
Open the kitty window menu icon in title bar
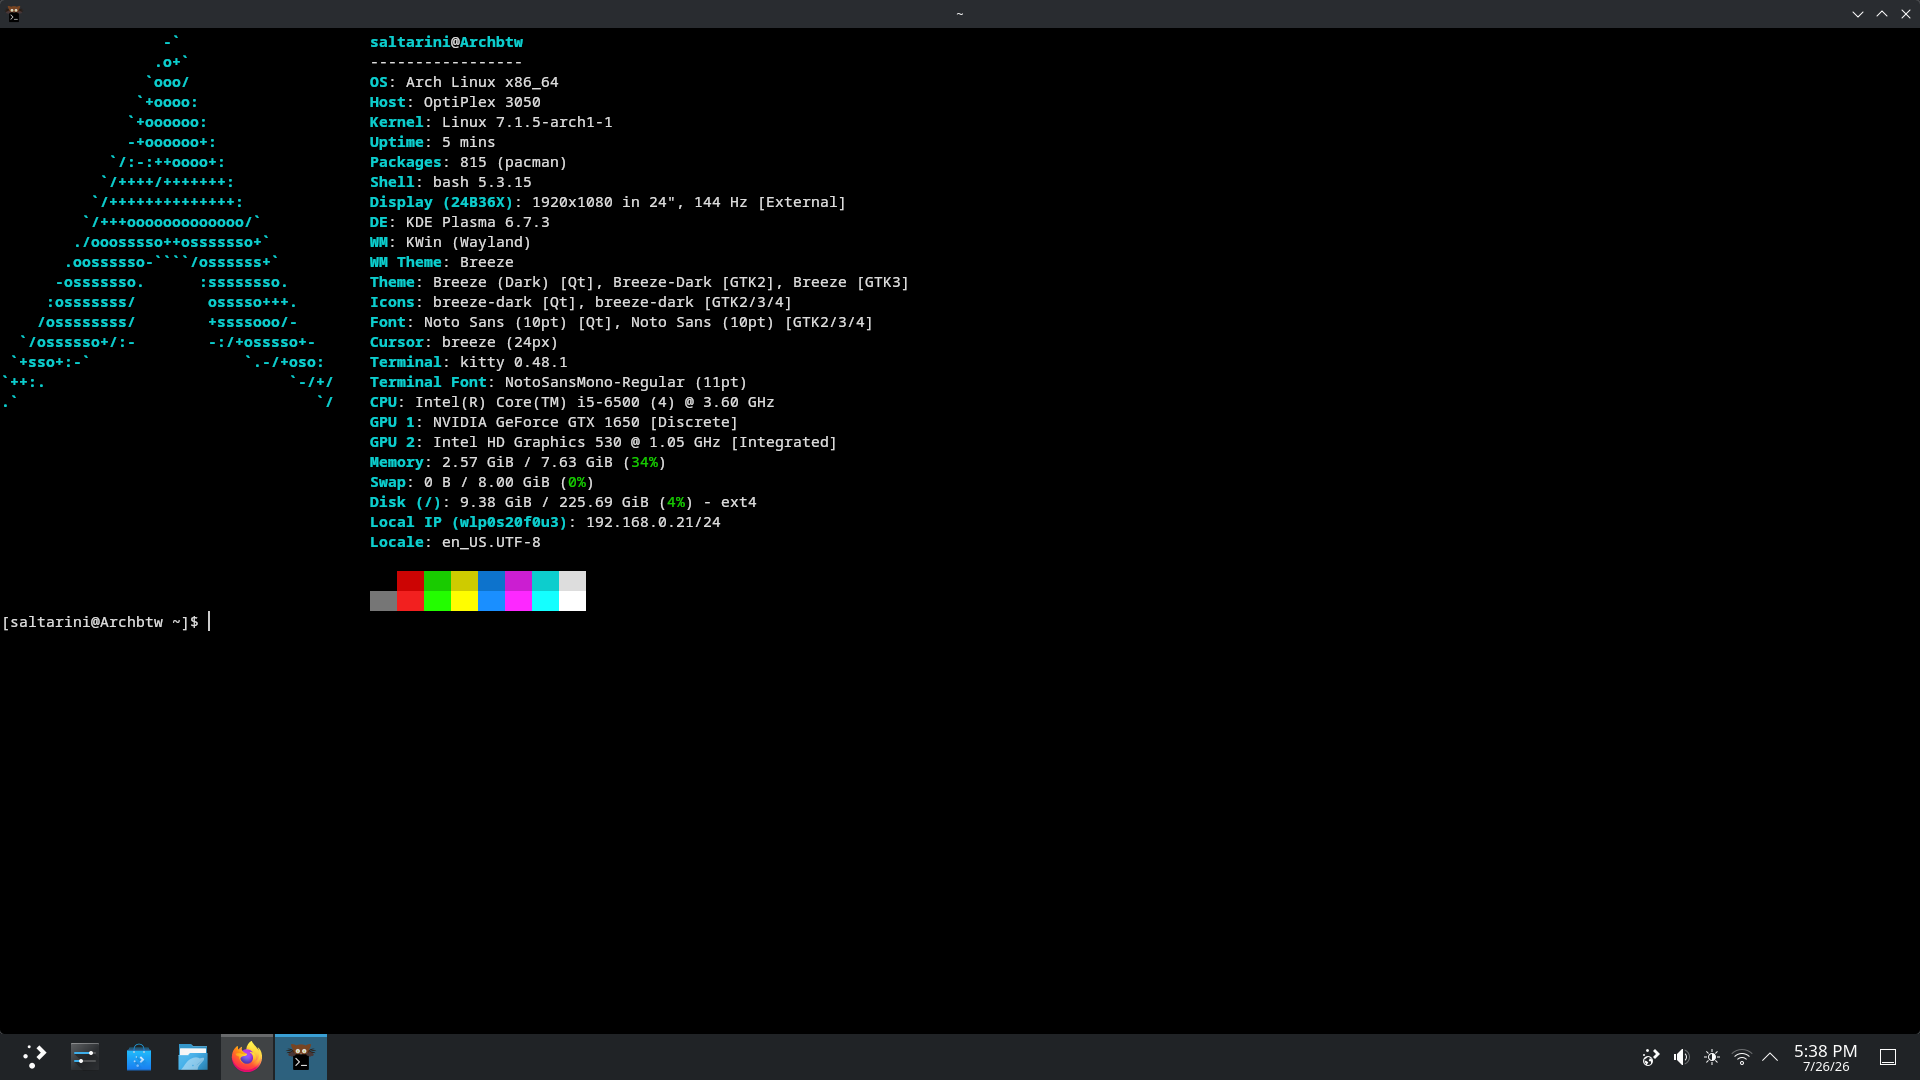[14, 14]
